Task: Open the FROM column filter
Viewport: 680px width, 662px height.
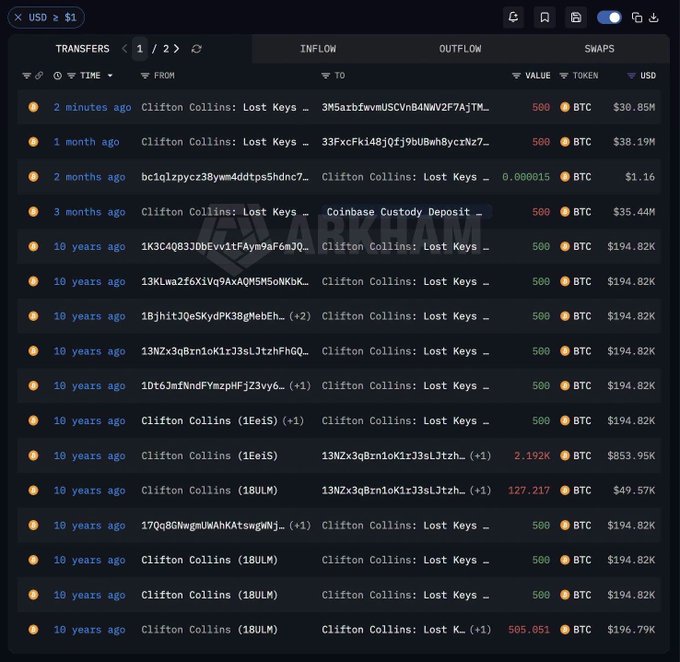Action: click(145, 76)
